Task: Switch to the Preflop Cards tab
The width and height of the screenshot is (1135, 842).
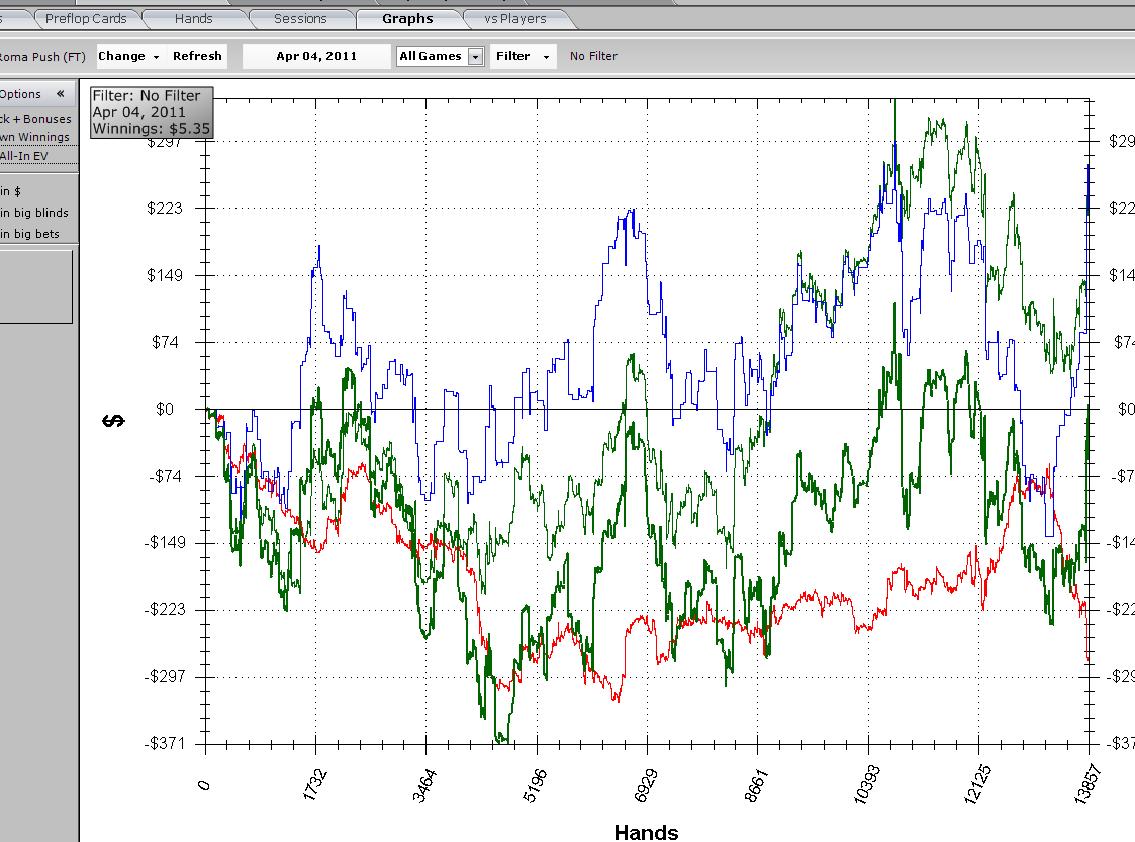Action: pyautogui.click(x=86, y=18)
